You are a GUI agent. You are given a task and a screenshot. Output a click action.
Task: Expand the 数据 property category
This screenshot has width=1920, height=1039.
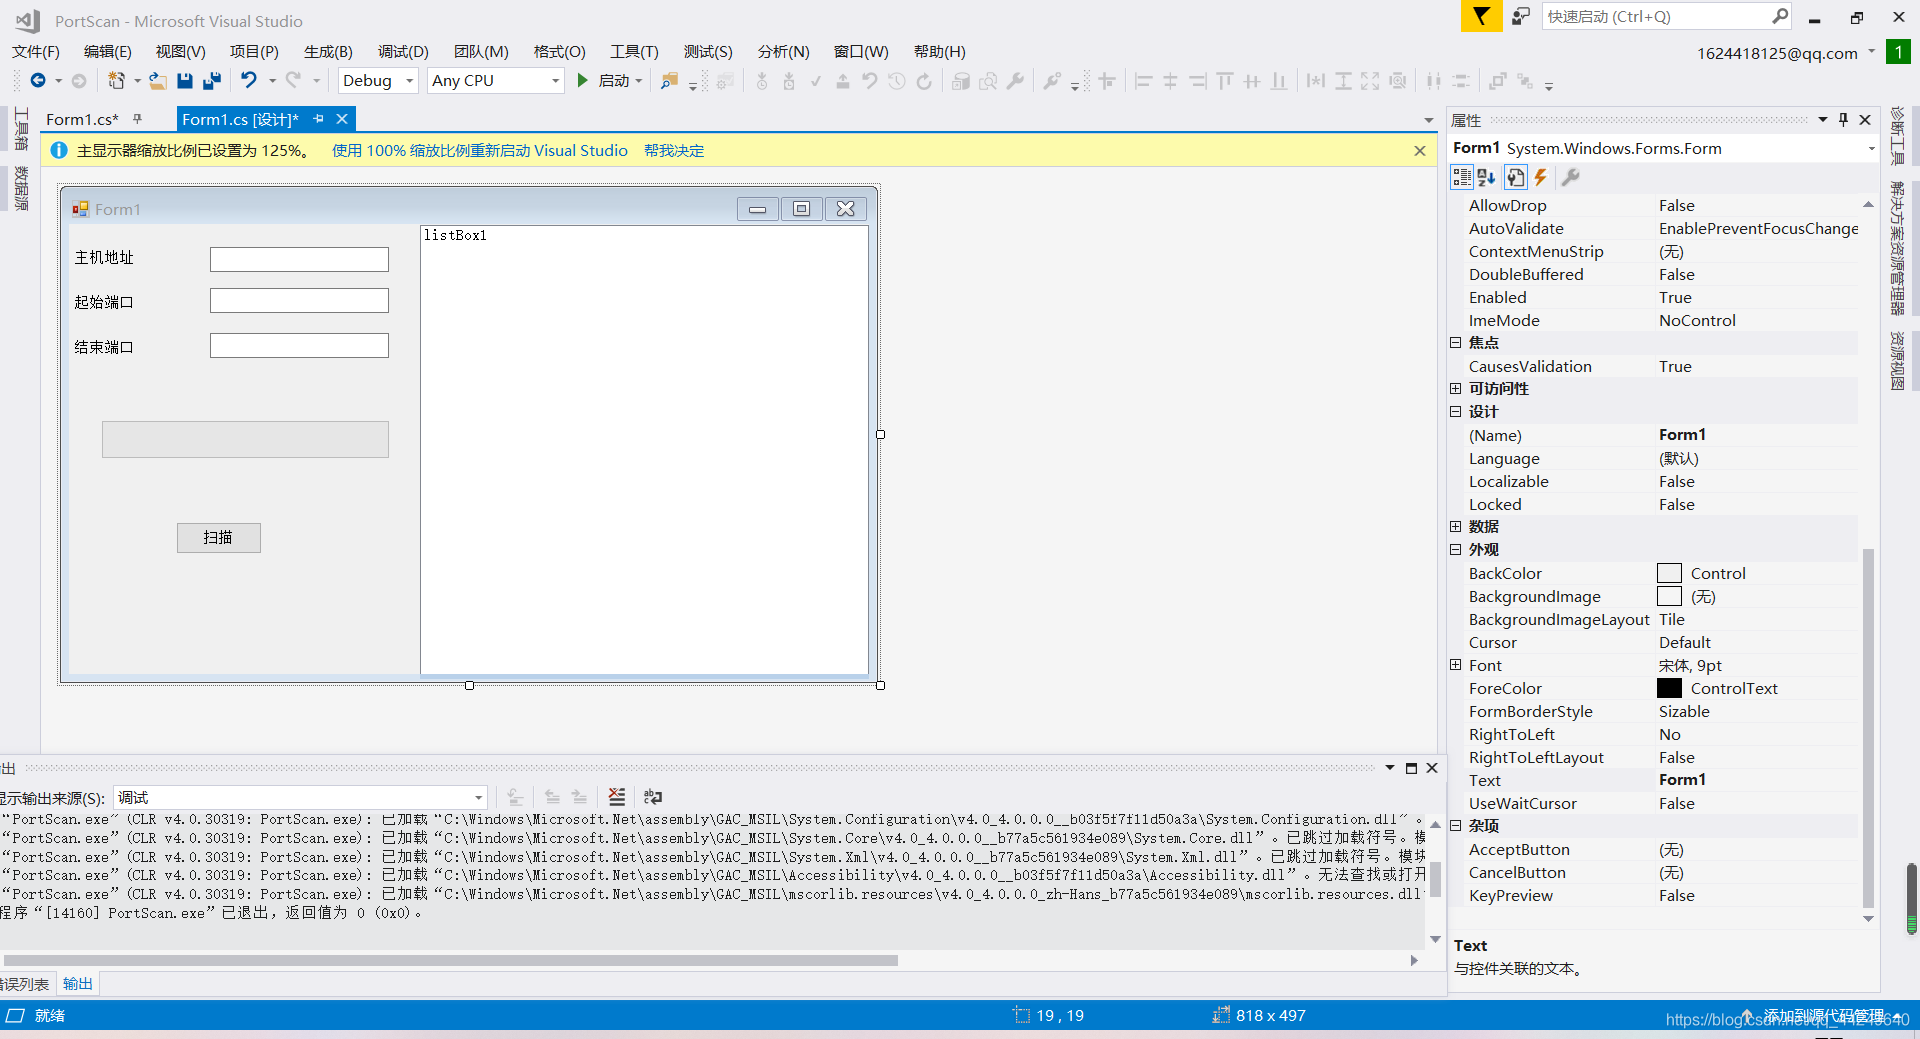point(1456,526)
